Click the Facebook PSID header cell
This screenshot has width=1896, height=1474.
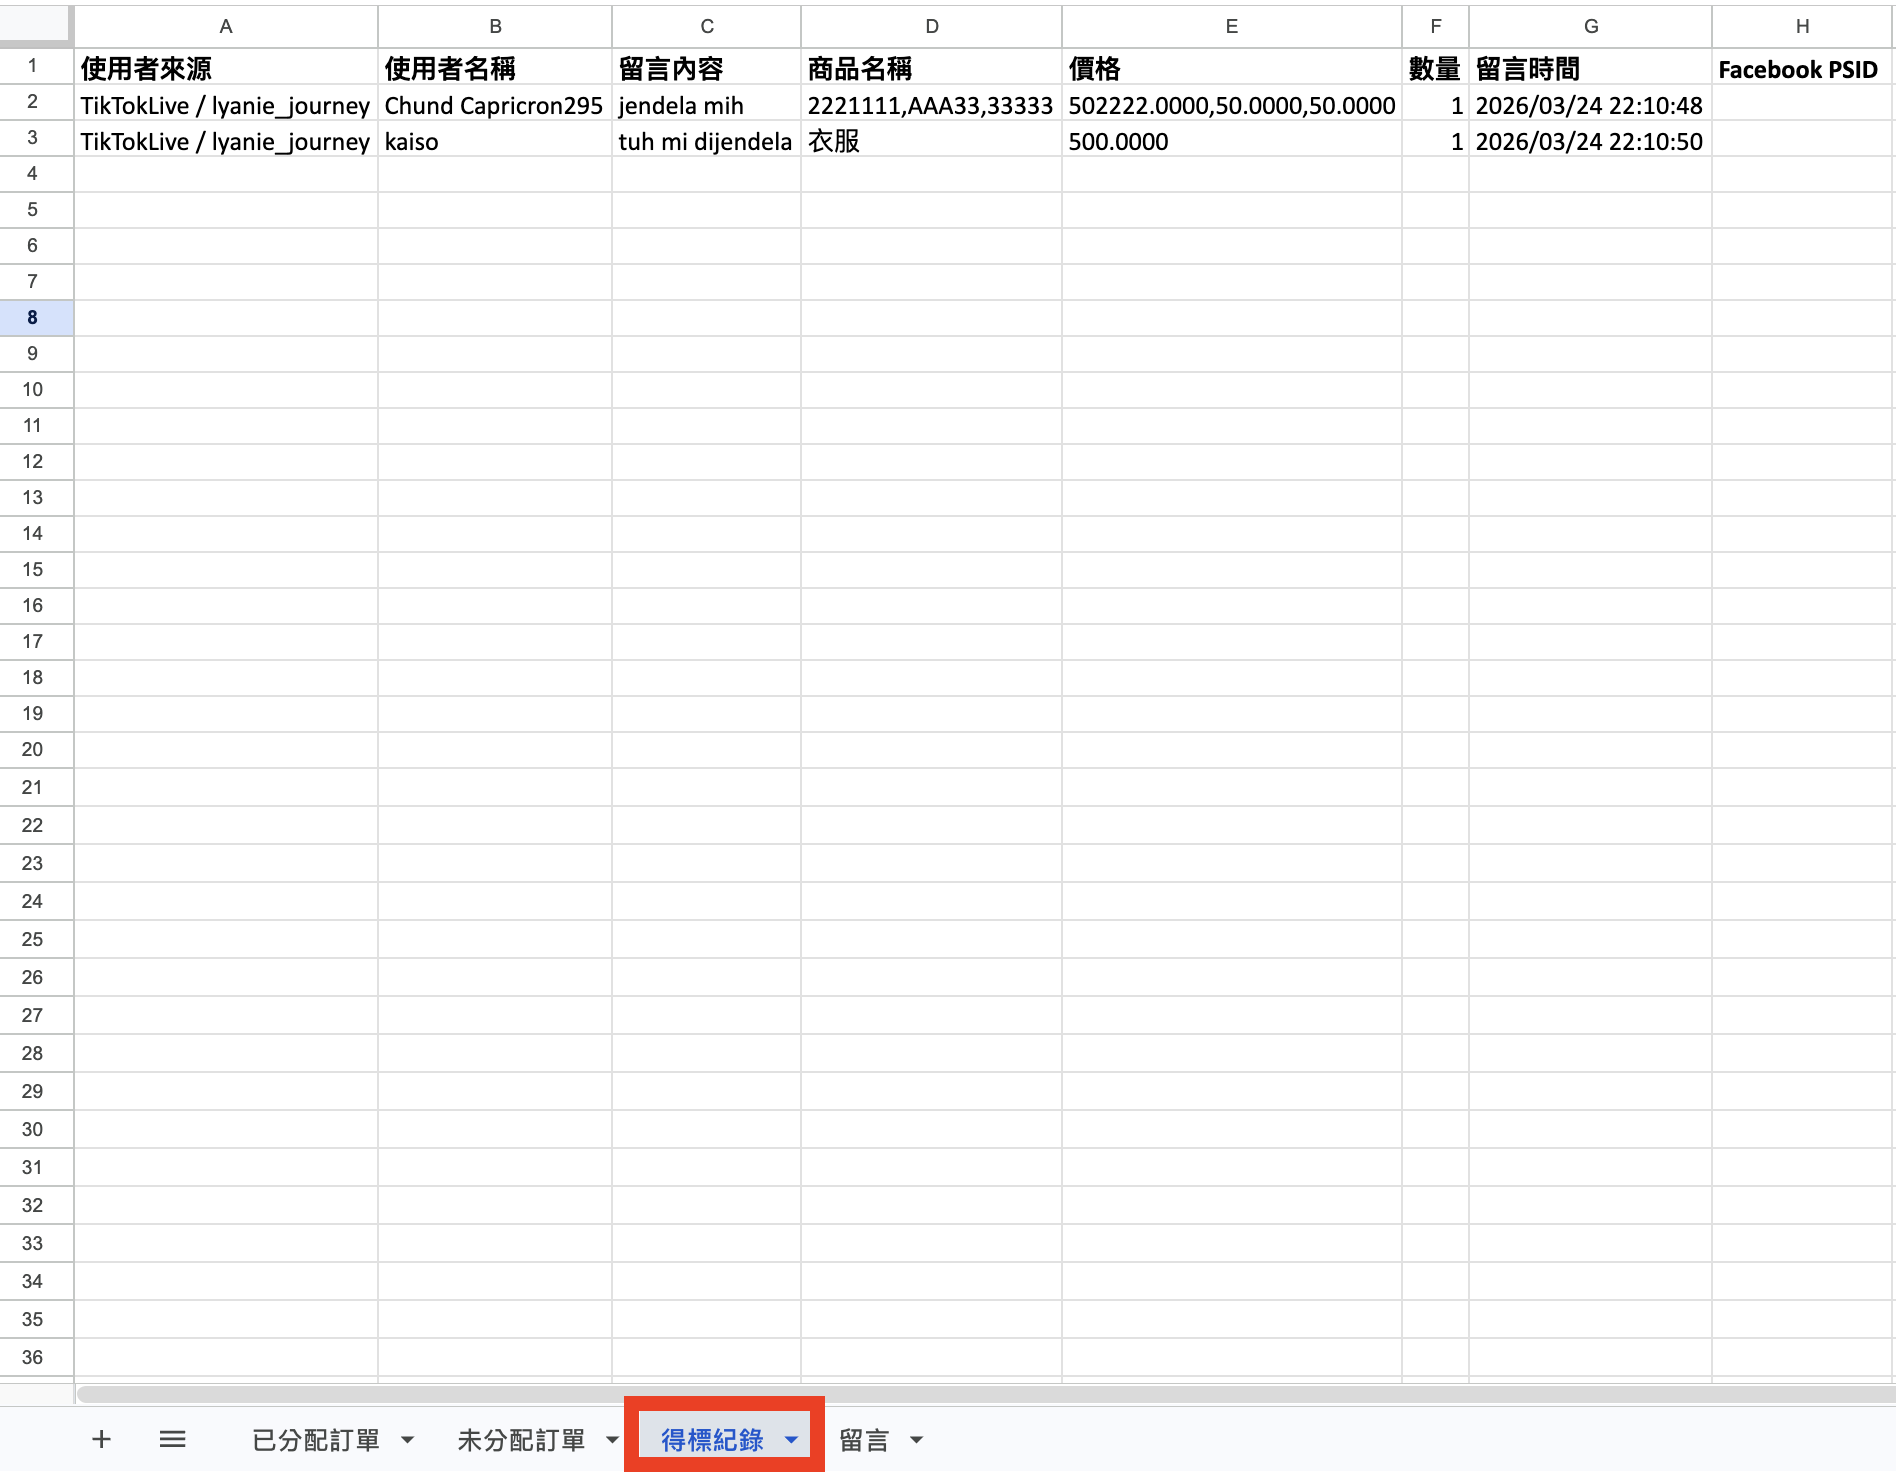click(x=1800, y=68)
